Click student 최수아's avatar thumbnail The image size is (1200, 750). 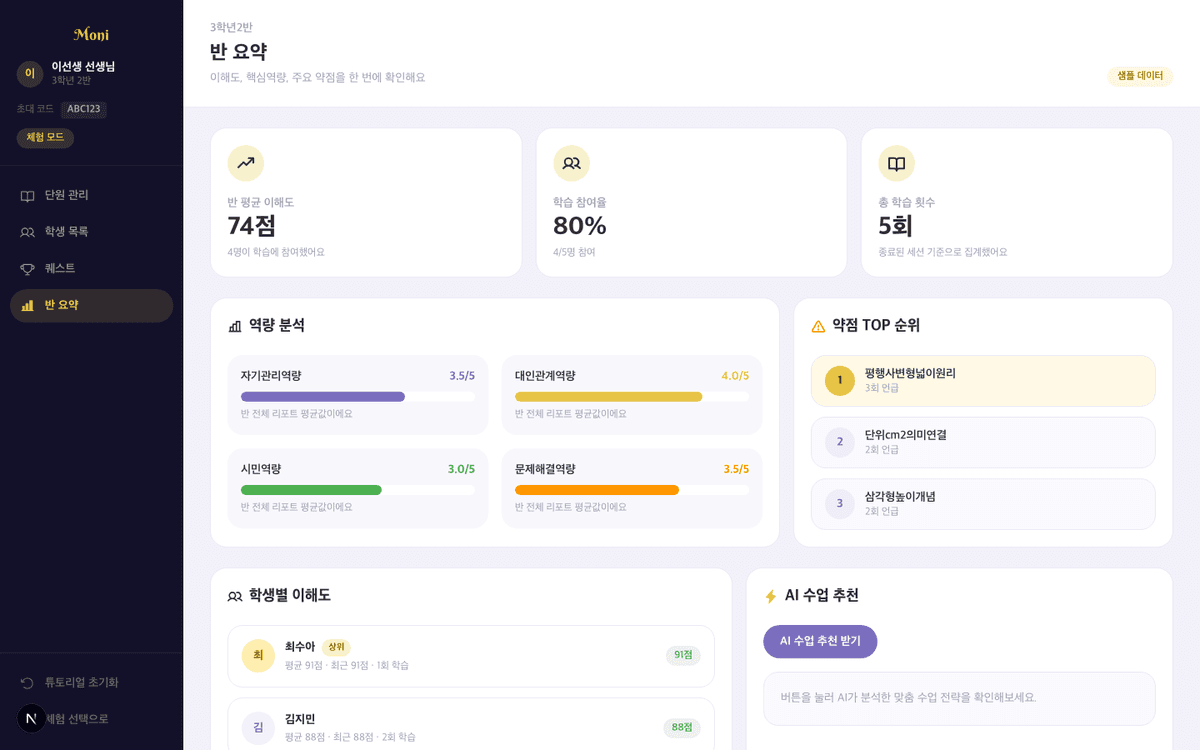click(257, 656)
